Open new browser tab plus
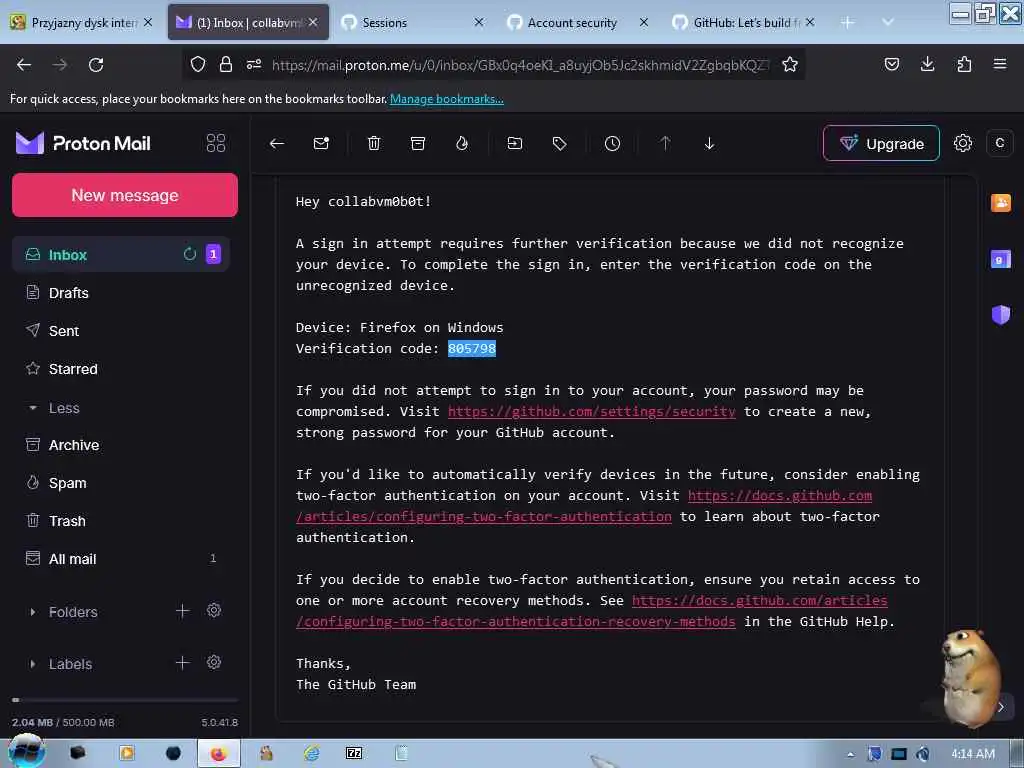The width and height of the screenshot is (1024, 768). [848, 22]
